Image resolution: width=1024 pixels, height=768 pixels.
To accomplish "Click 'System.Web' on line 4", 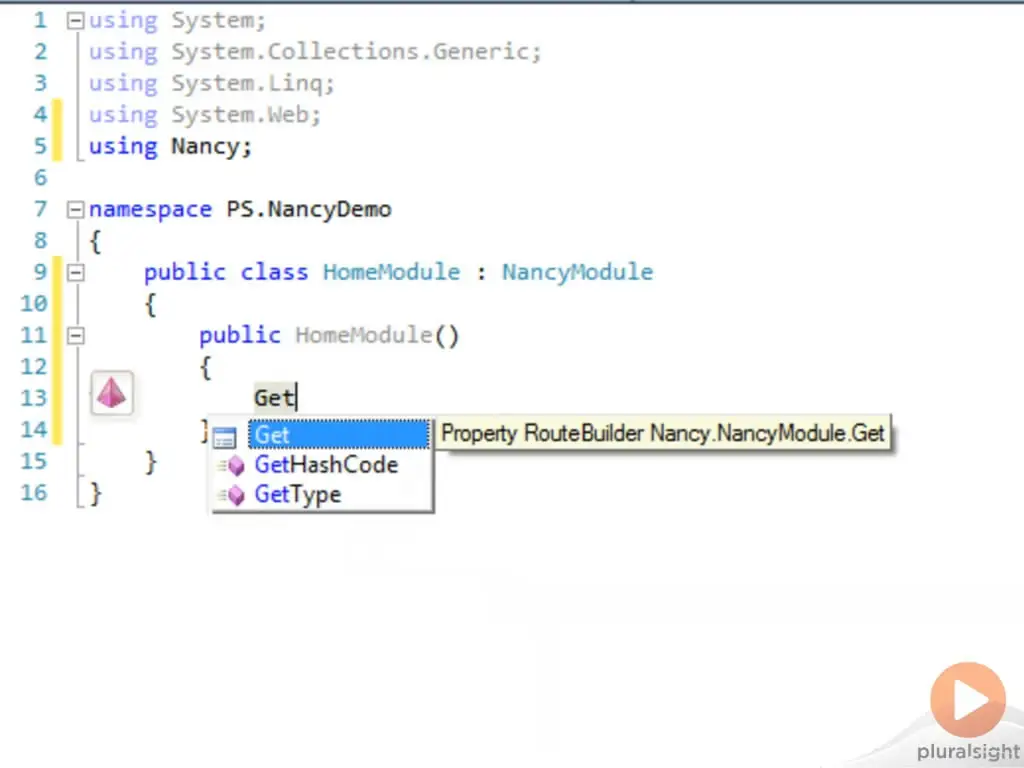I will [240, 115].
